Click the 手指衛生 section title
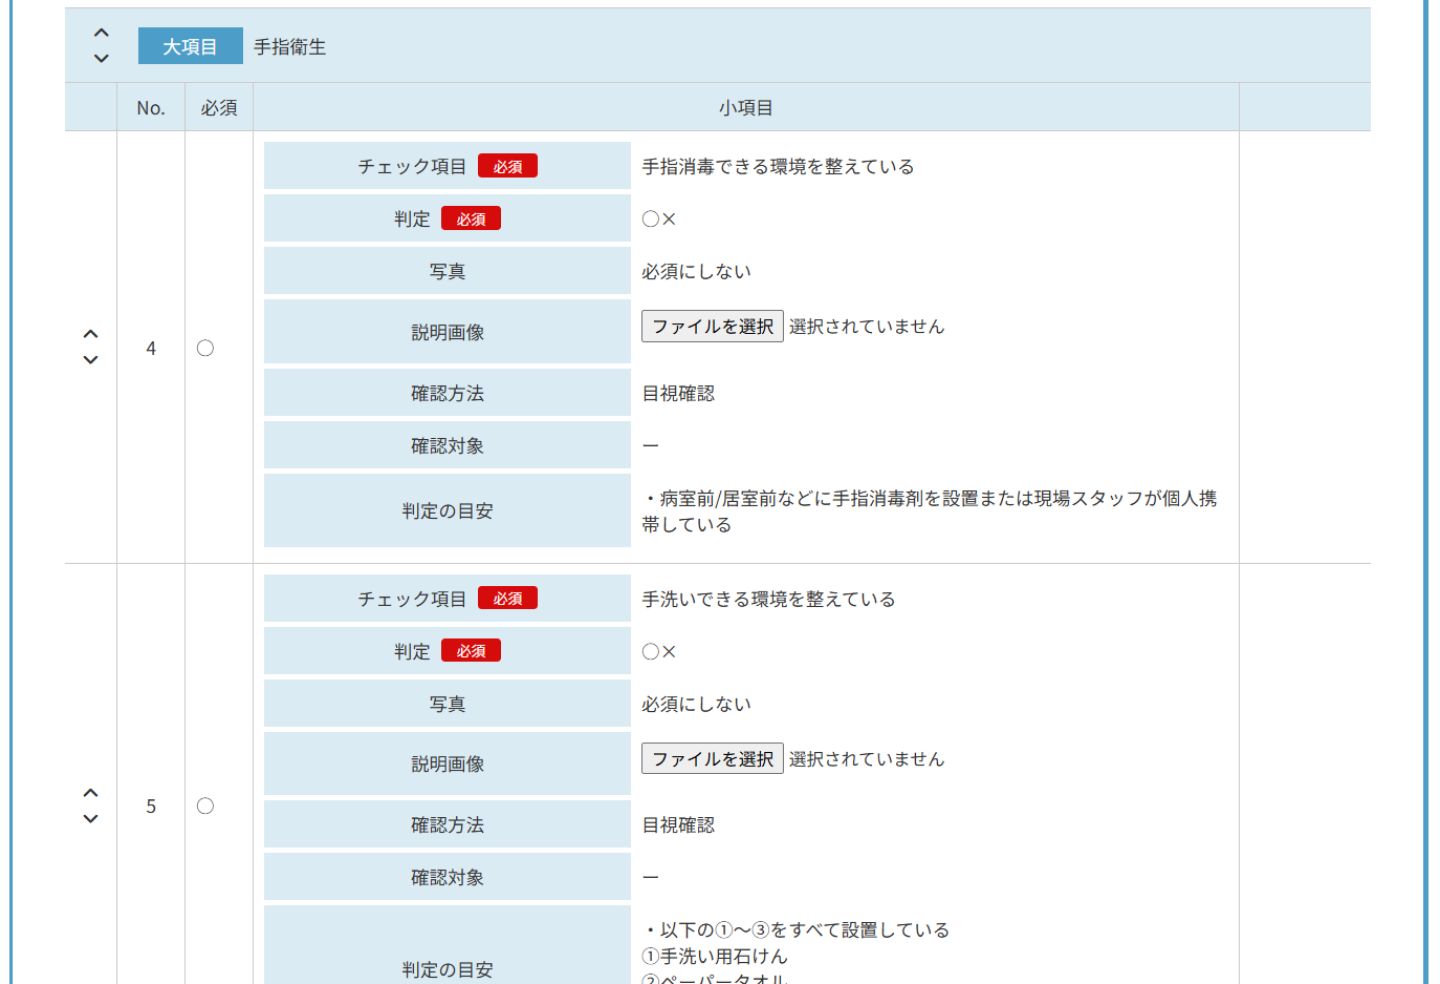The height and width of the screenshot is (984, 1440). click(x=290, y=47)
